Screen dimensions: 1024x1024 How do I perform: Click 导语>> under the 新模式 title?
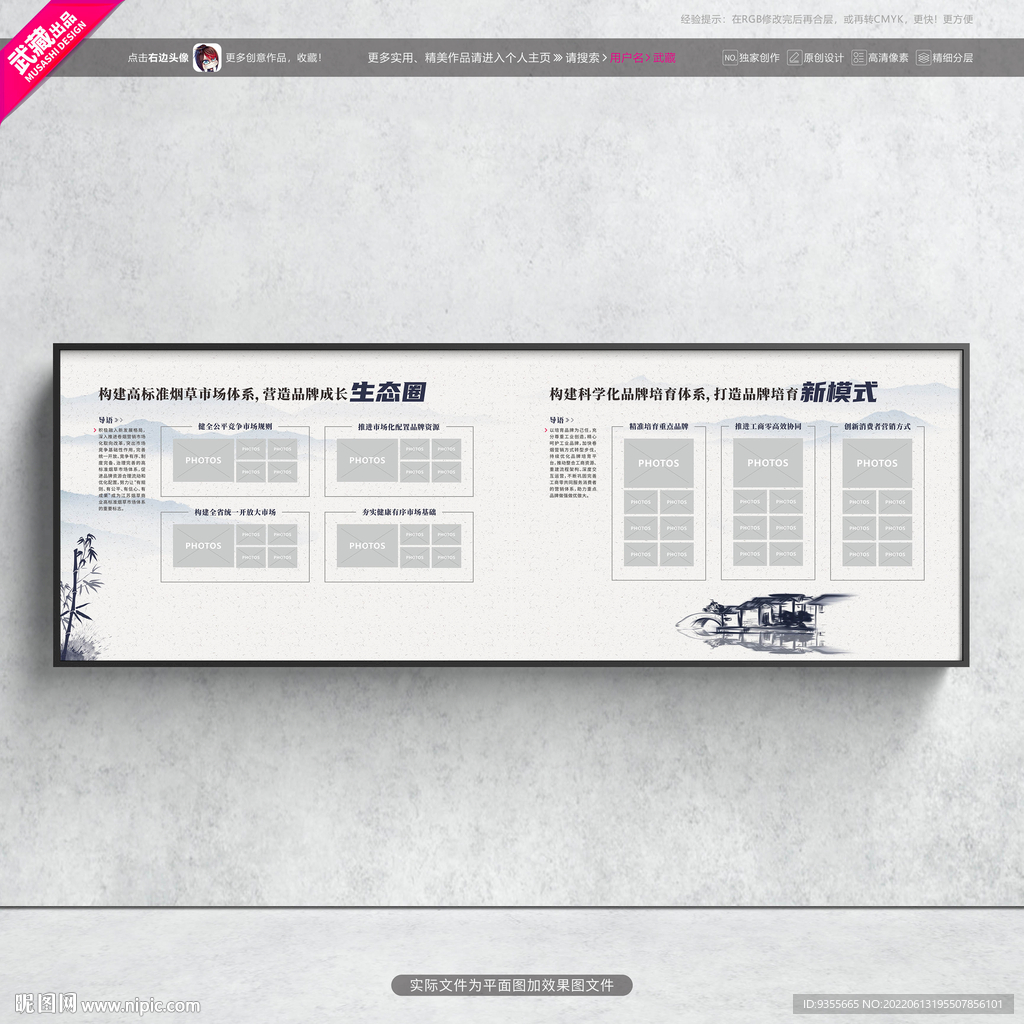coord(561,420)
